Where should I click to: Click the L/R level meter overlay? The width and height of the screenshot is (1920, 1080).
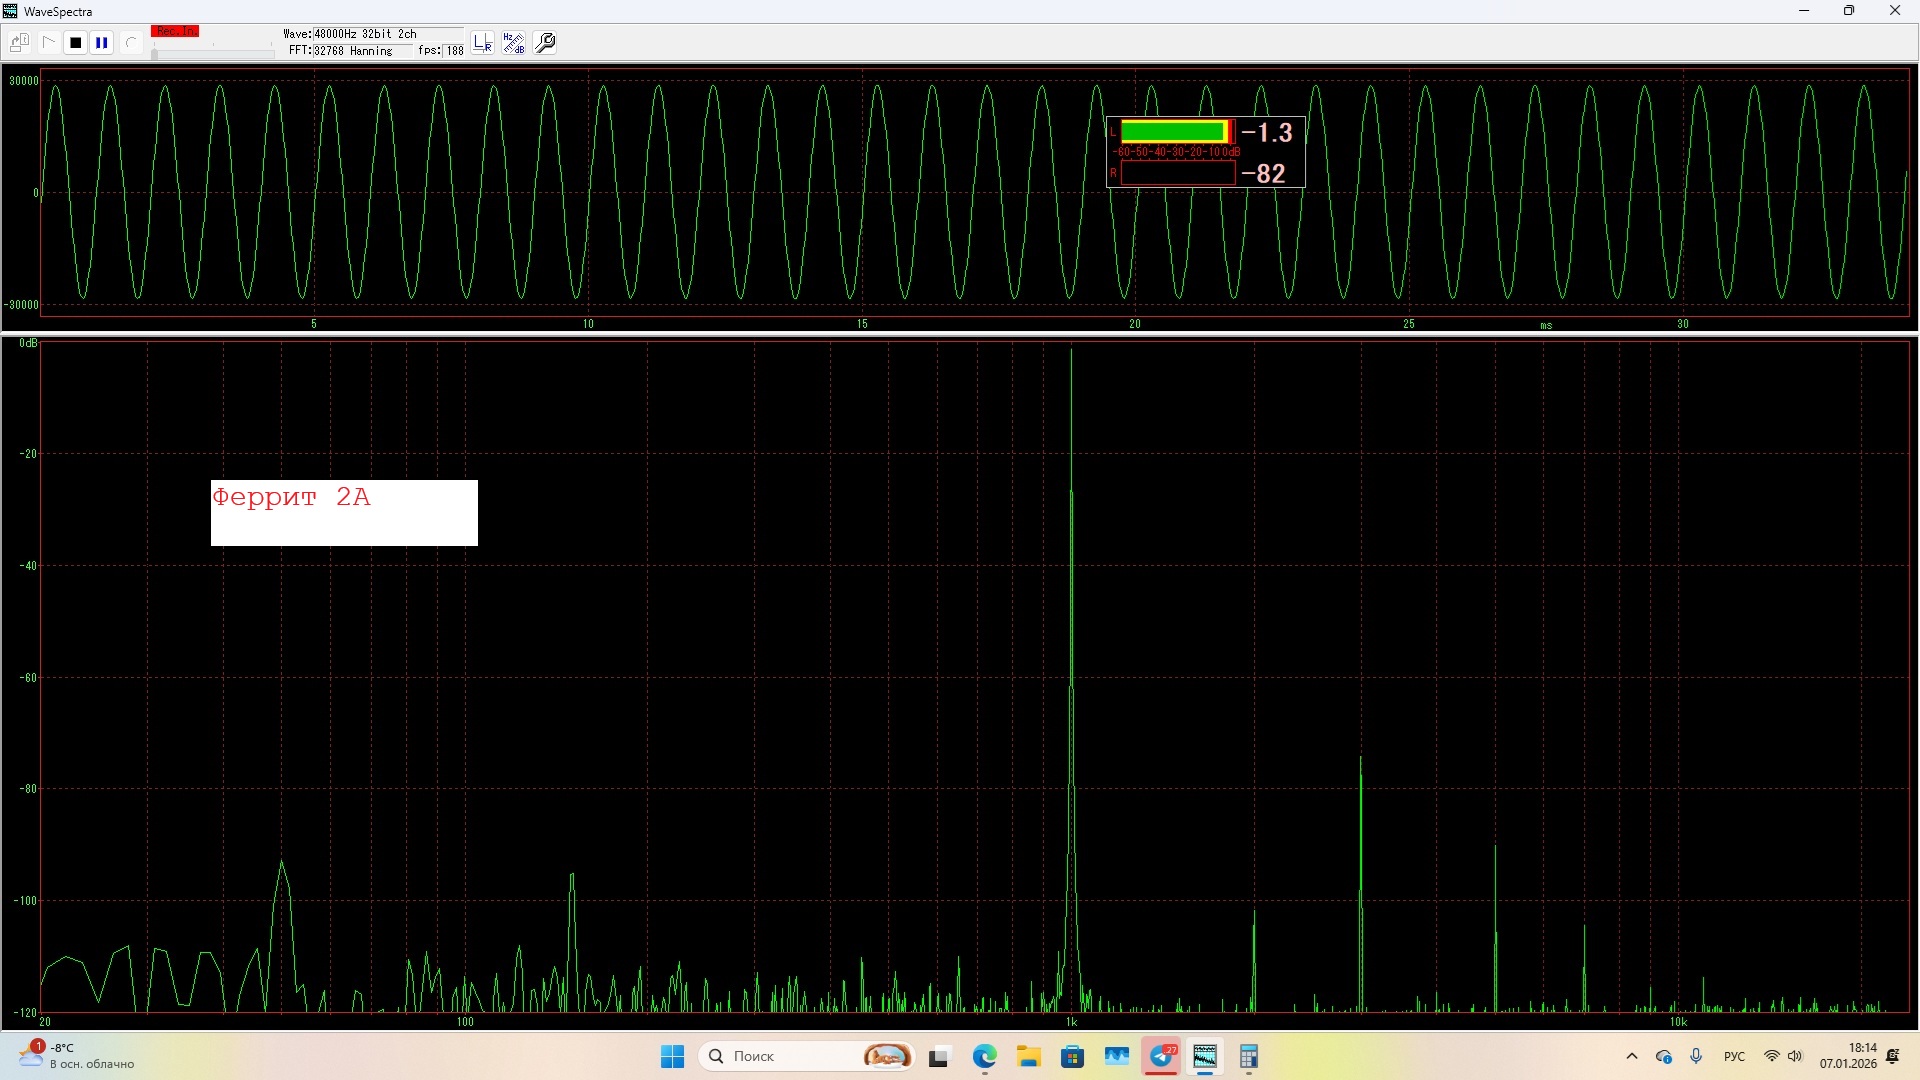click(1205, 152)
